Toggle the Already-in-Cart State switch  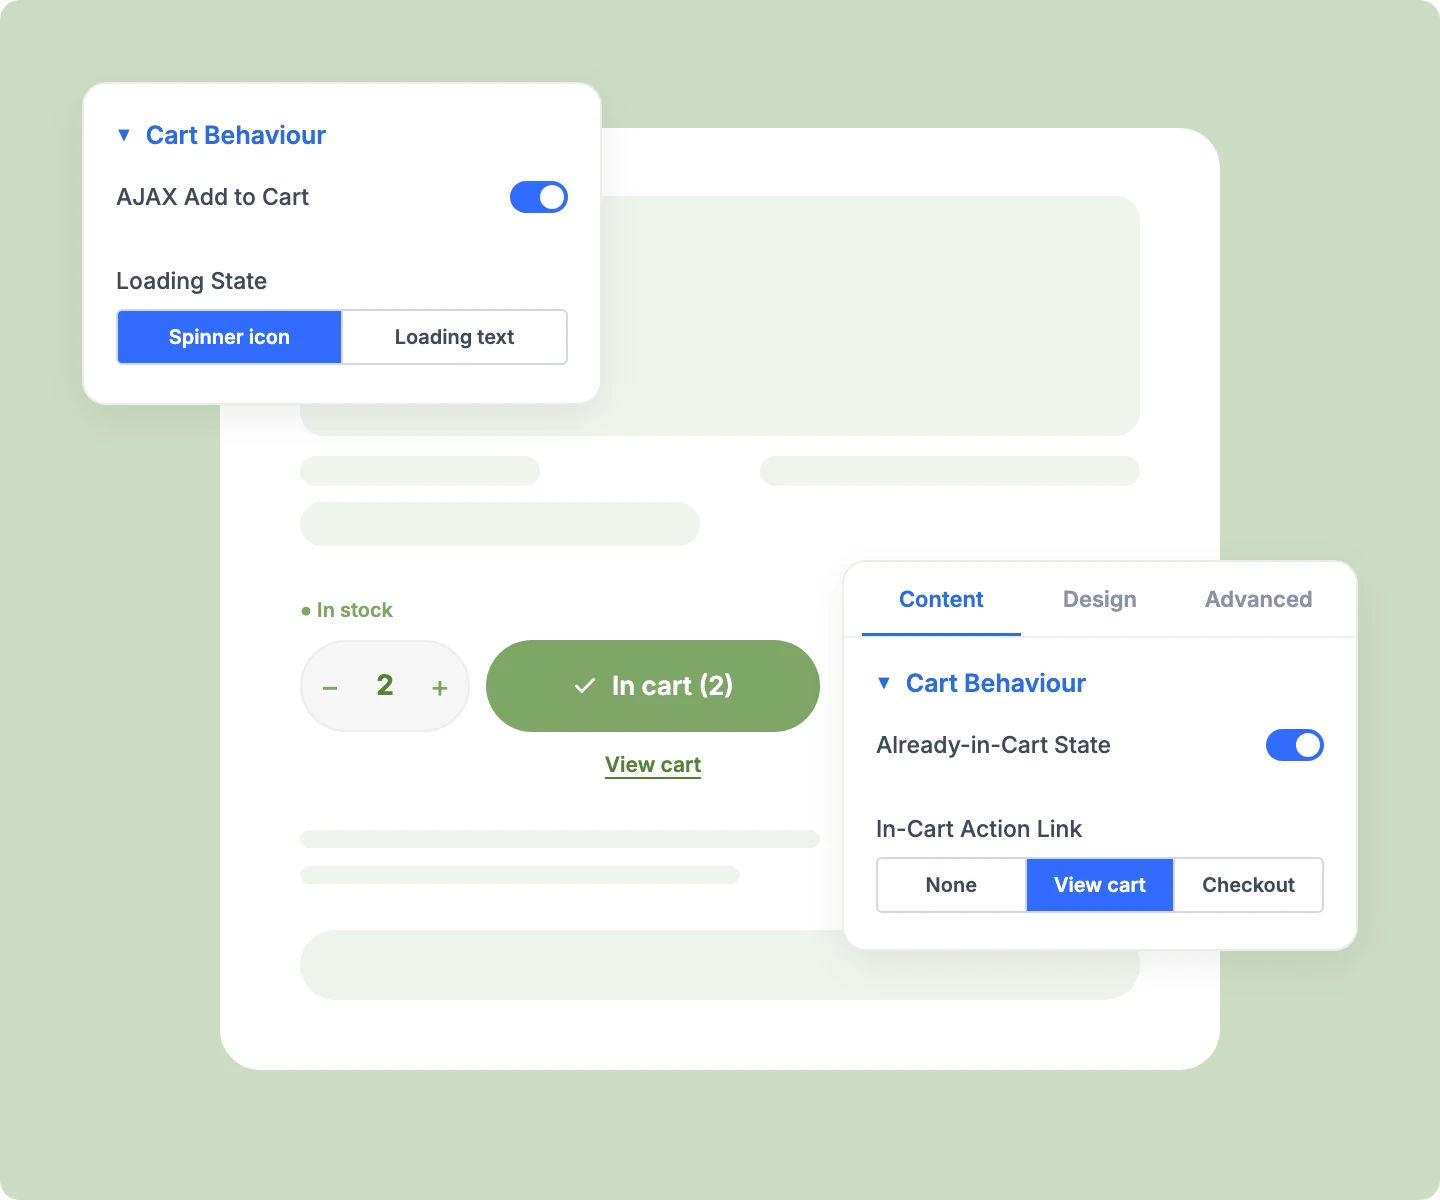pyautogui.click(x=1295, y=745)
